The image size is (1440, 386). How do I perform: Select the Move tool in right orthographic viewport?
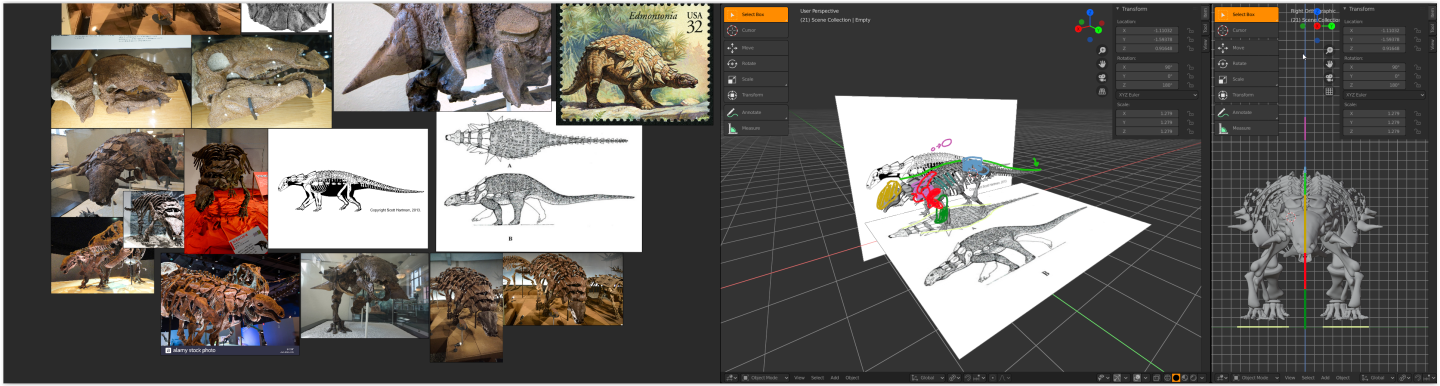1246,48
